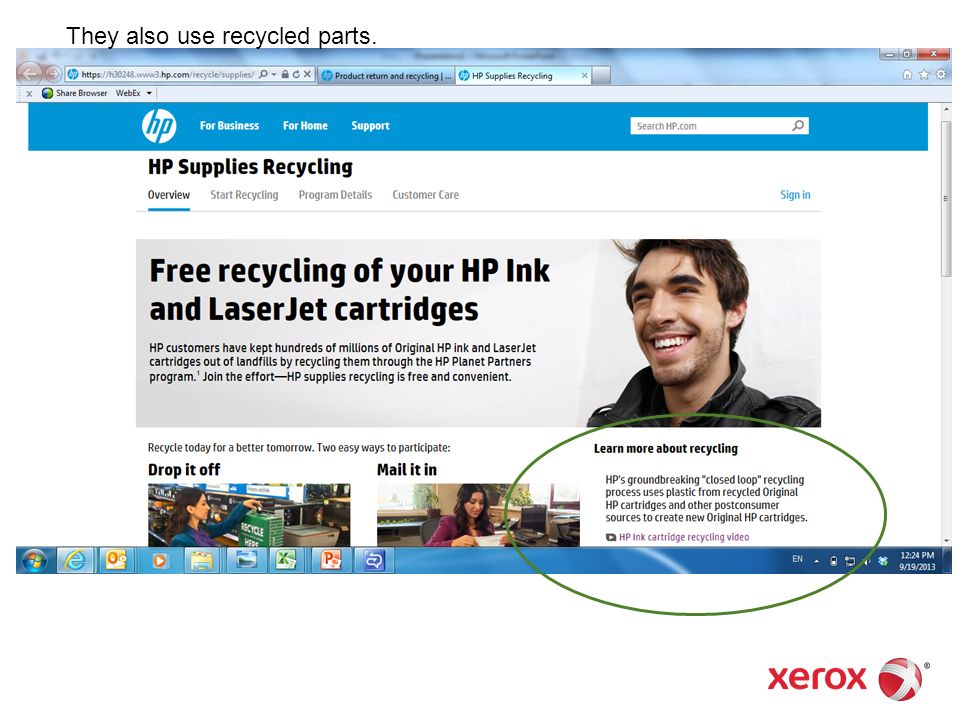Open the Program Details tab
Viewport: 960px width, 720px height.
tap(336, 195)
